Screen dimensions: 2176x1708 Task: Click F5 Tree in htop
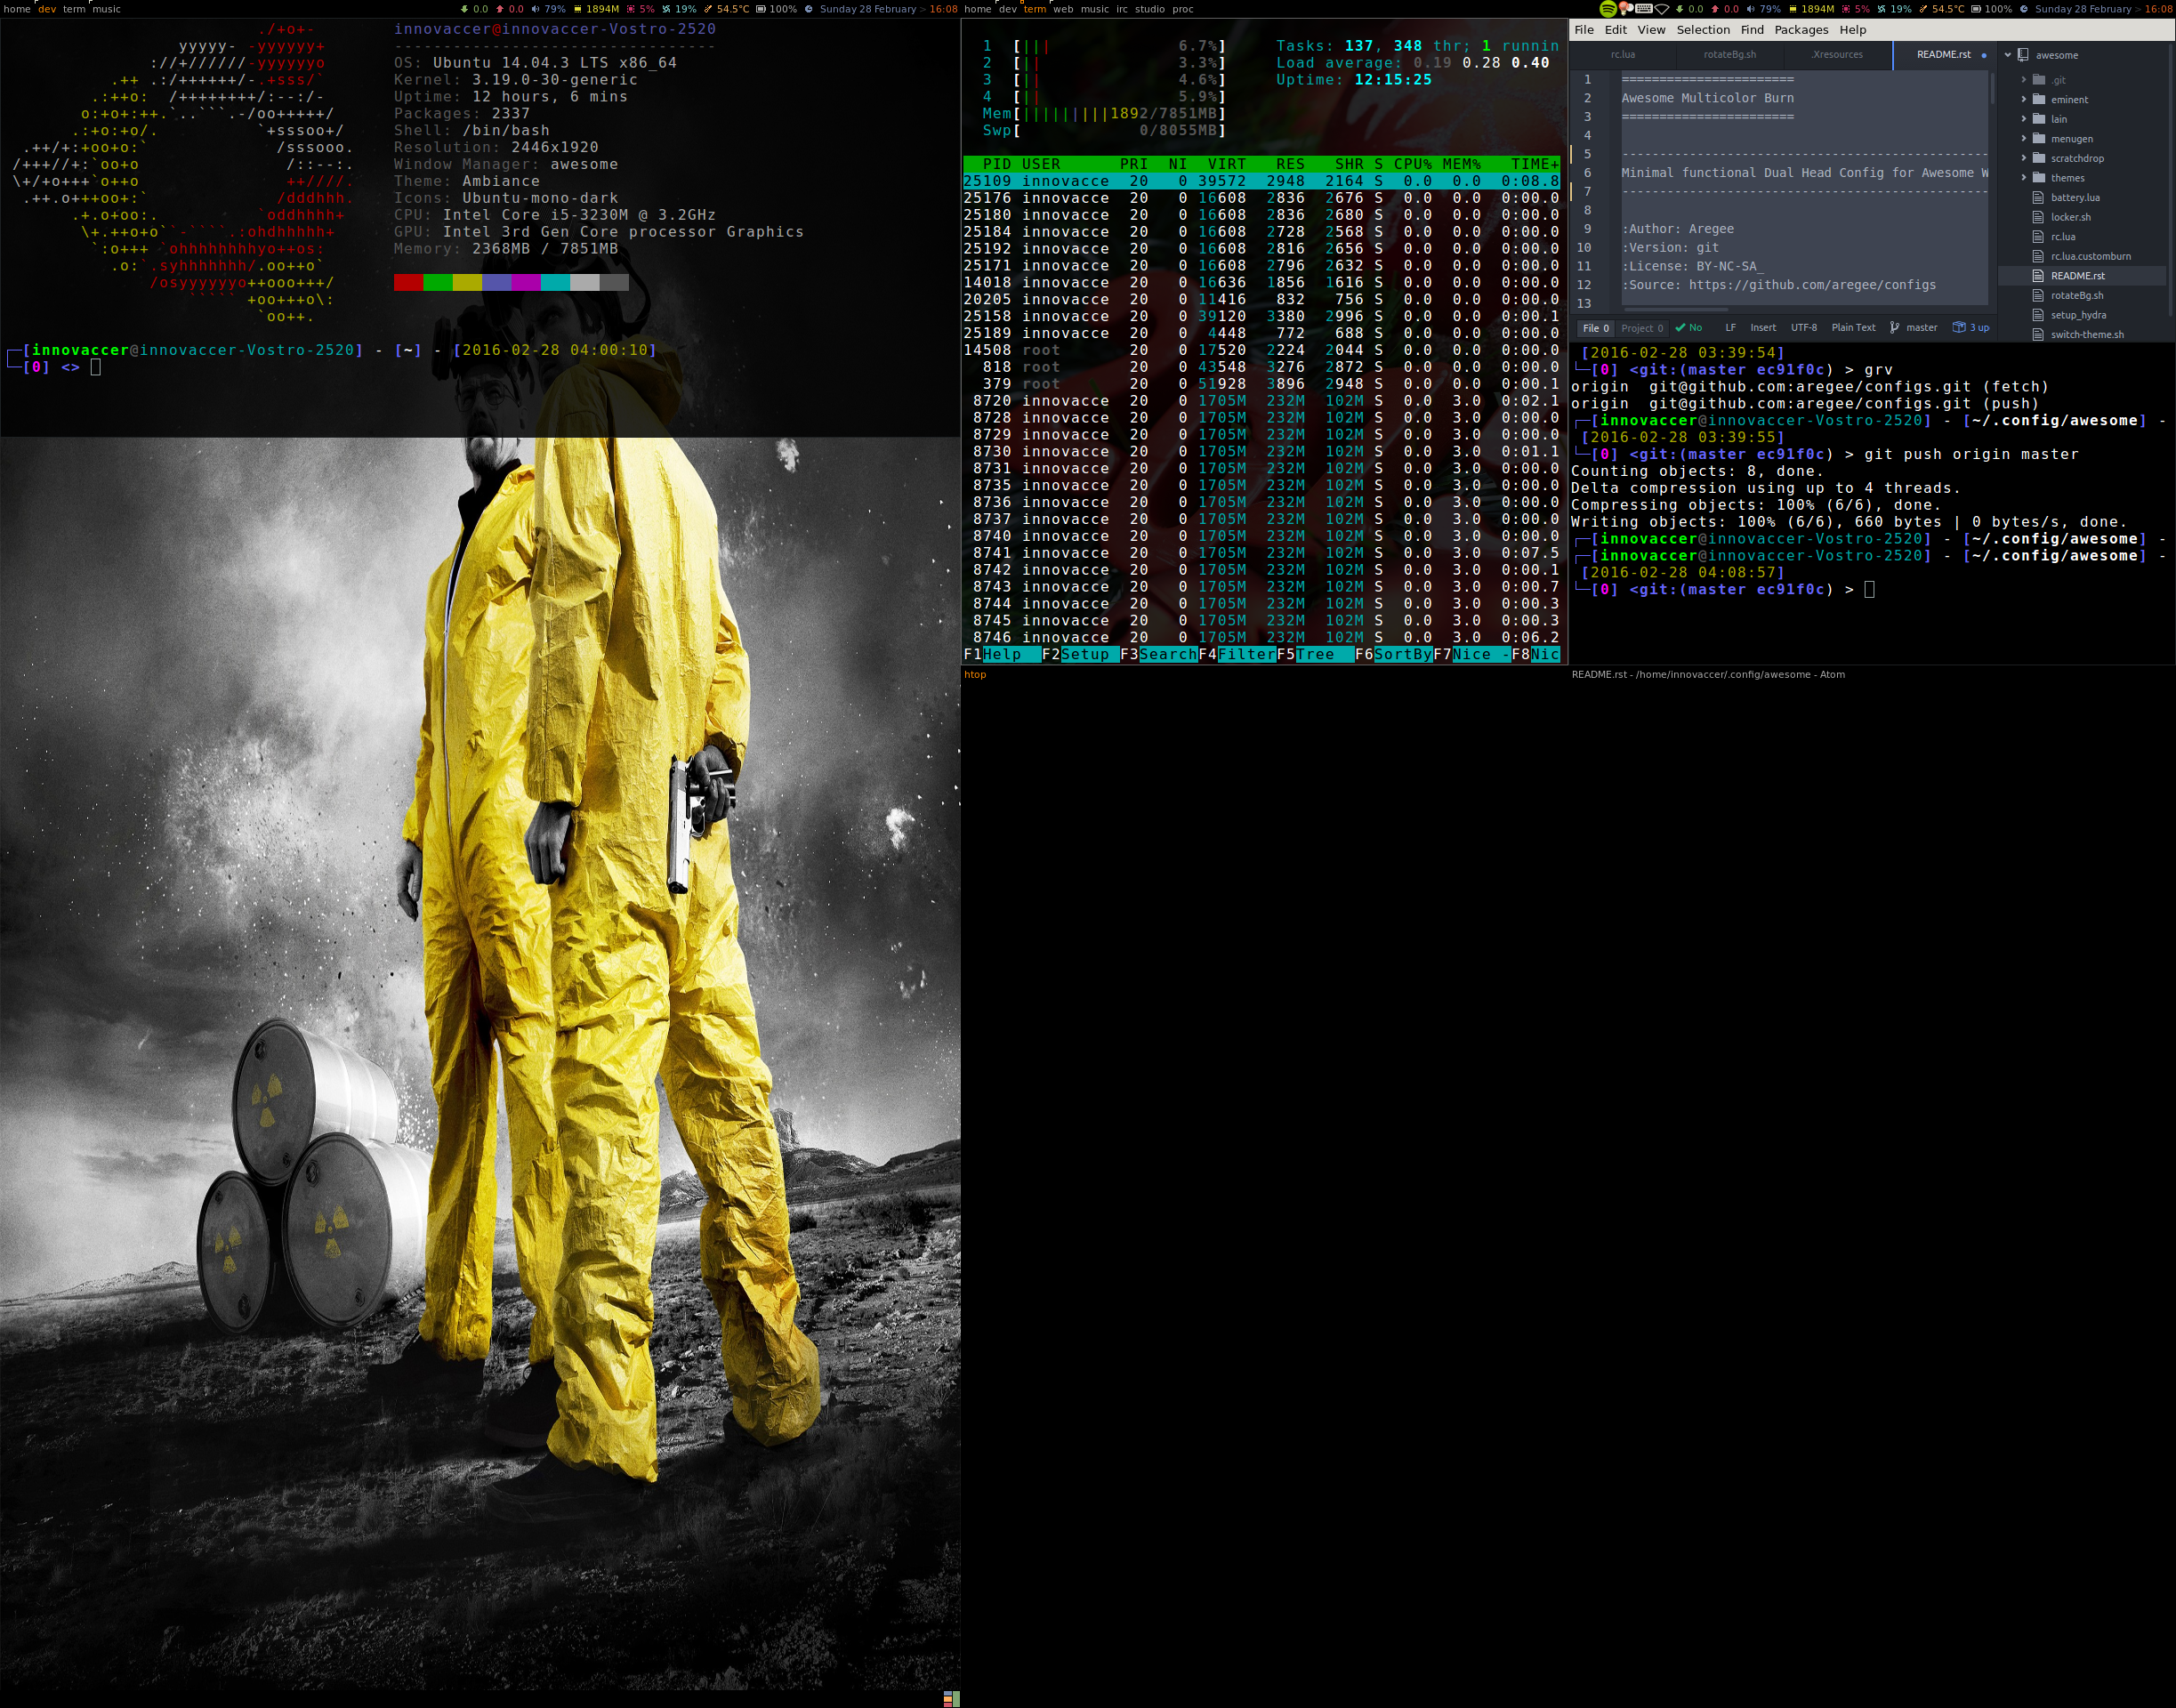[1315, 654]
